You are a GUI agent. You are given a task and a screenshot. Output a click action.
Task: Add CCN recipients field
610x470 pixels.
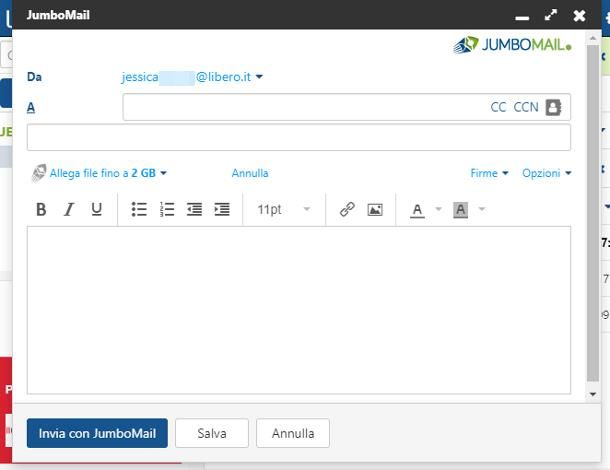(x=526, y=107)
